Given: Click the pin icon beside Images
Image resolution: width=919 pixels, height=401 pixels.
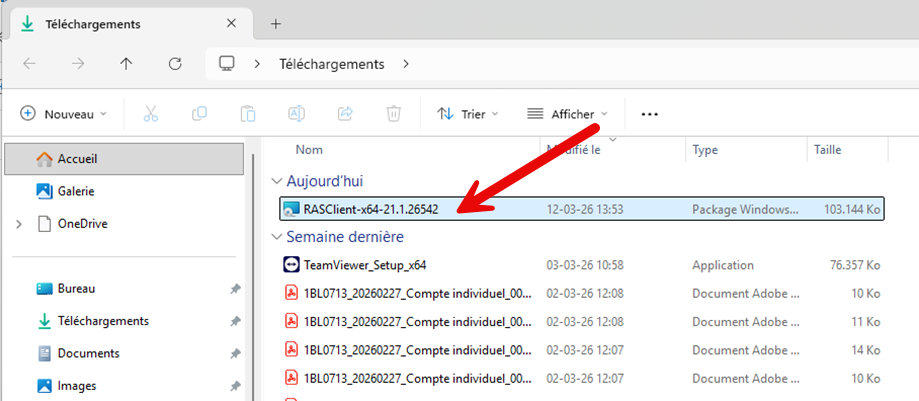Looking at the screenshot, I should (235, 386).
